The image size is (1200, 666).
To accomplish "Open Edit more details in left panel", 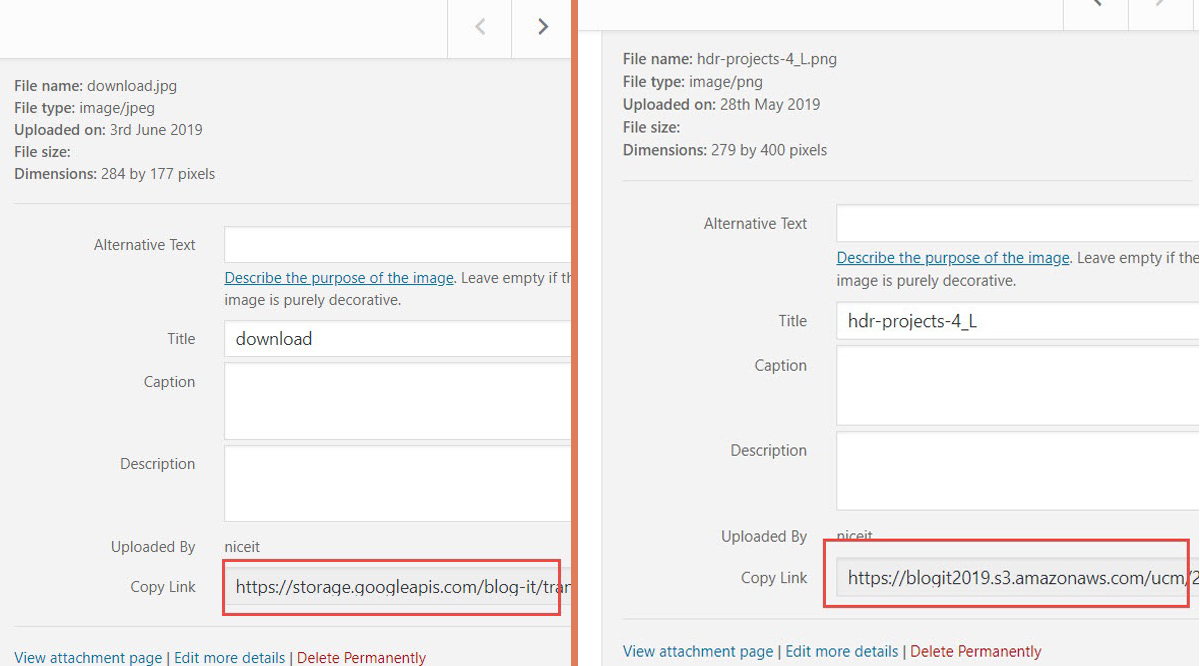I will [229, 657].
